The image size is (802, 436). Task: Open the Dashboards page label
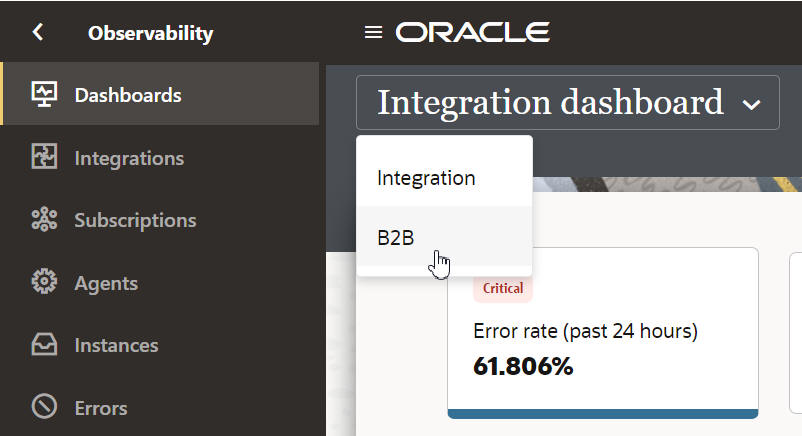(x=128, y=95)
